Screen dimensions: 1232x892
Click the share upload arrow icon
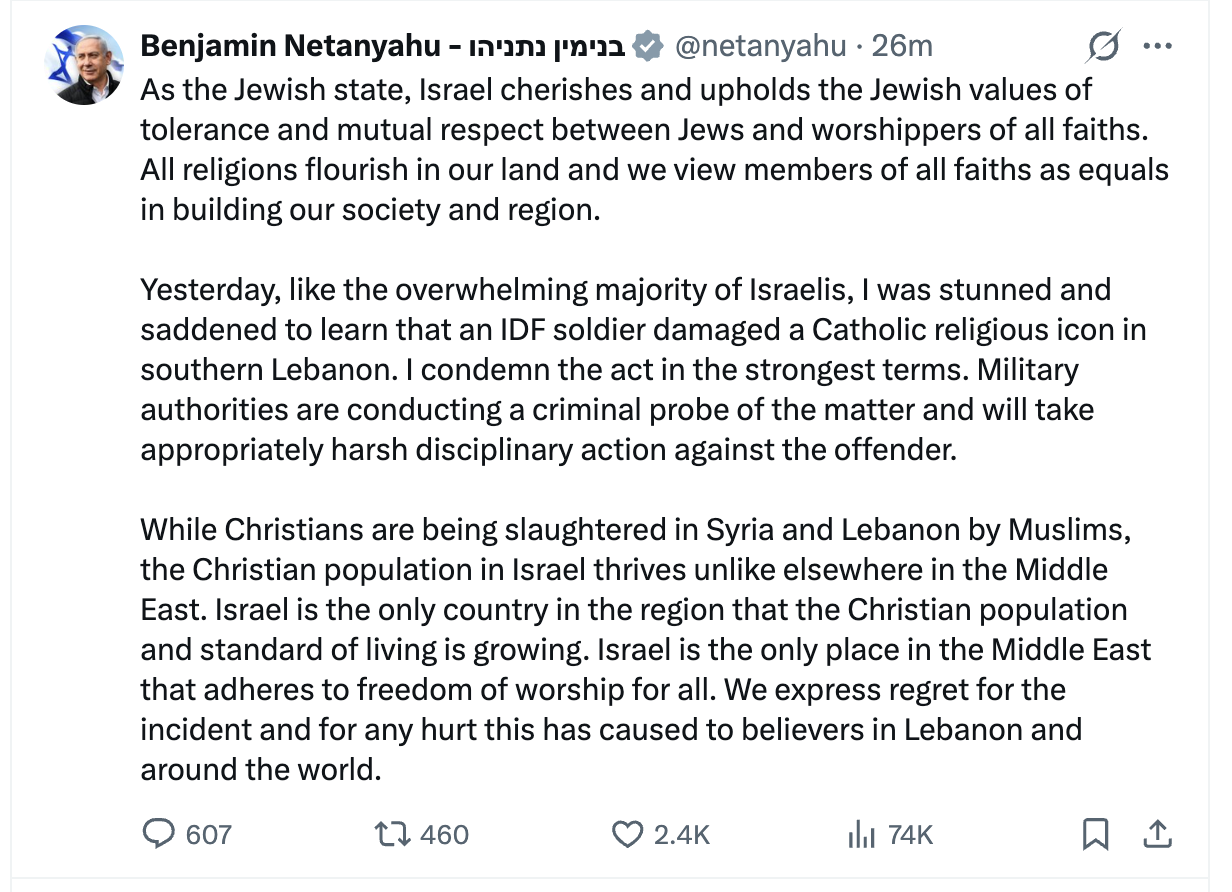tap(1156, 834)
